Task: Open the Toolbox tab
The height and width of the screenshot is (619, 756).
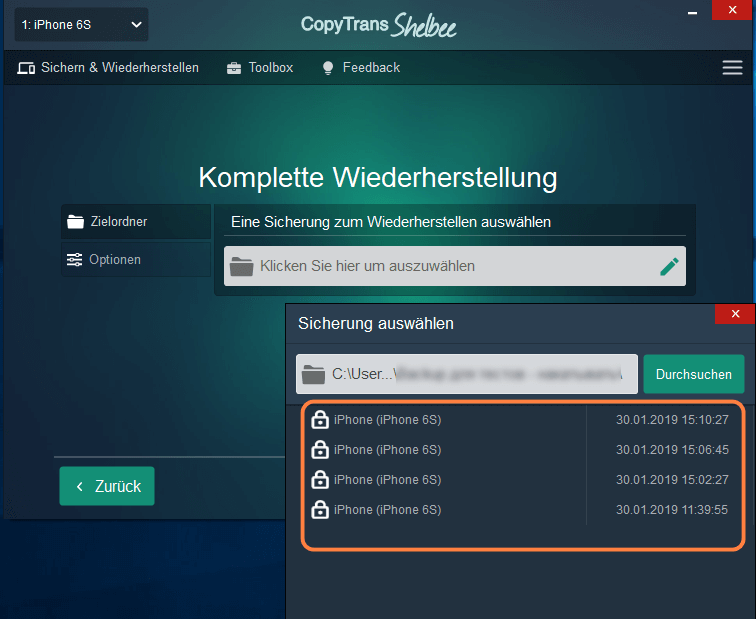Action: (260, 67)
